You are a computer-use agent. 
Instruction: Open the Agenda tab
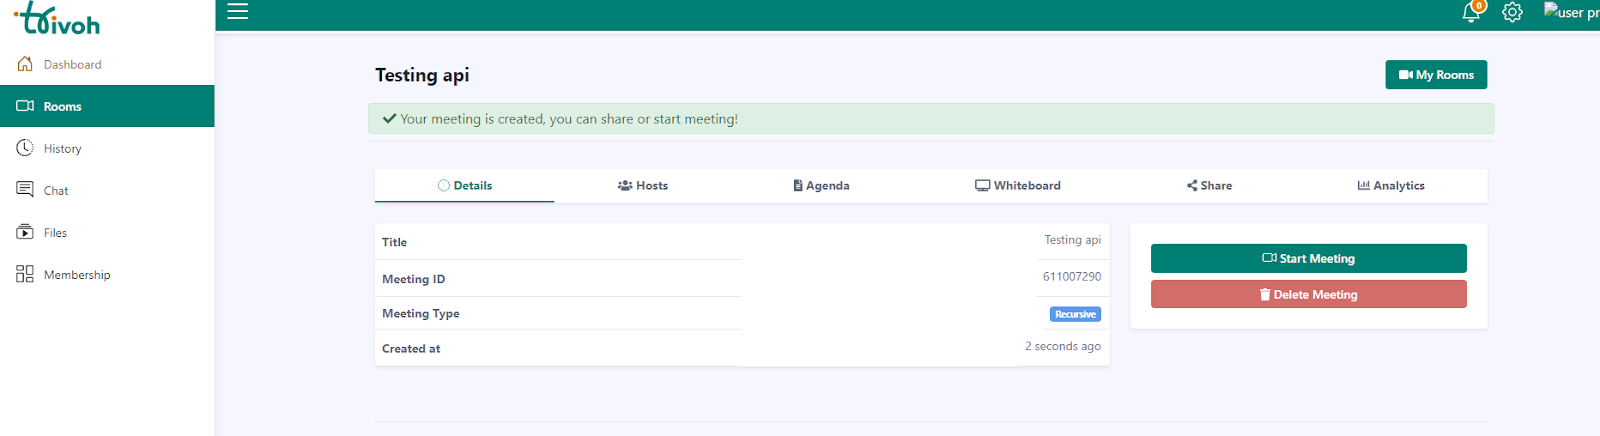point(821,186)
